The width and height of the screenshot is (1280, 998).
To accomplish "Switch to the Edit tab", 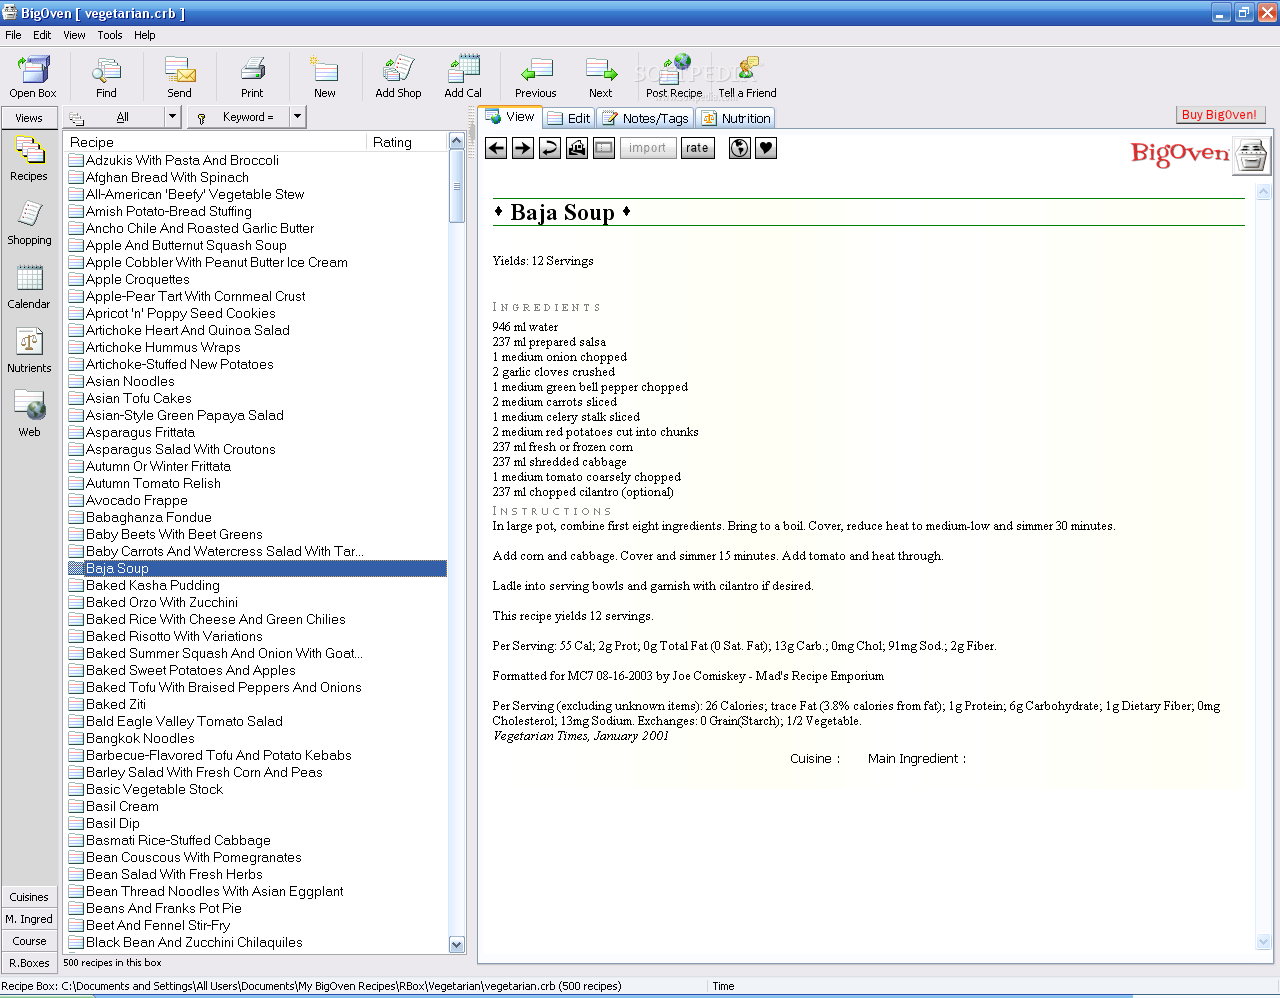I will click(x=569, y=118).
